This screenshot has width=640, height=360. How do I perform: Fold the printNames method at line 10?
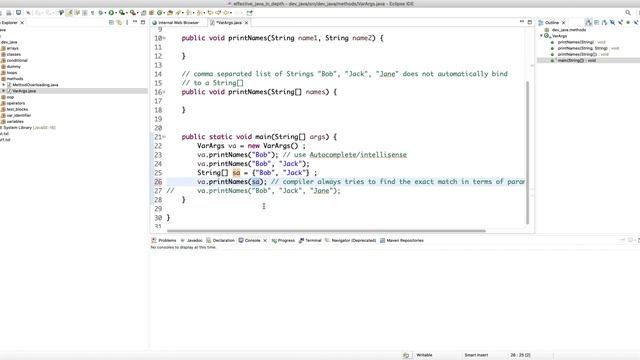[x=164, y=38]
